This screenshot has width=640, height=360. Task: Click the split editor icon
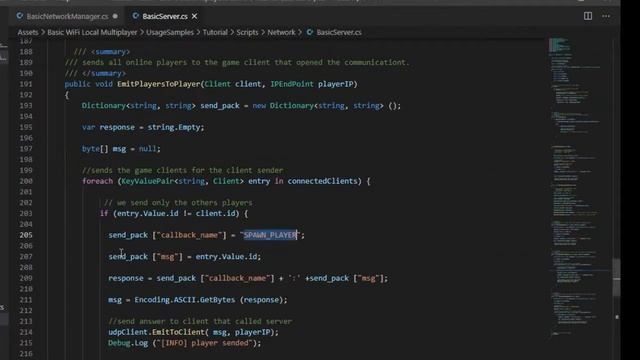(588, 16)
